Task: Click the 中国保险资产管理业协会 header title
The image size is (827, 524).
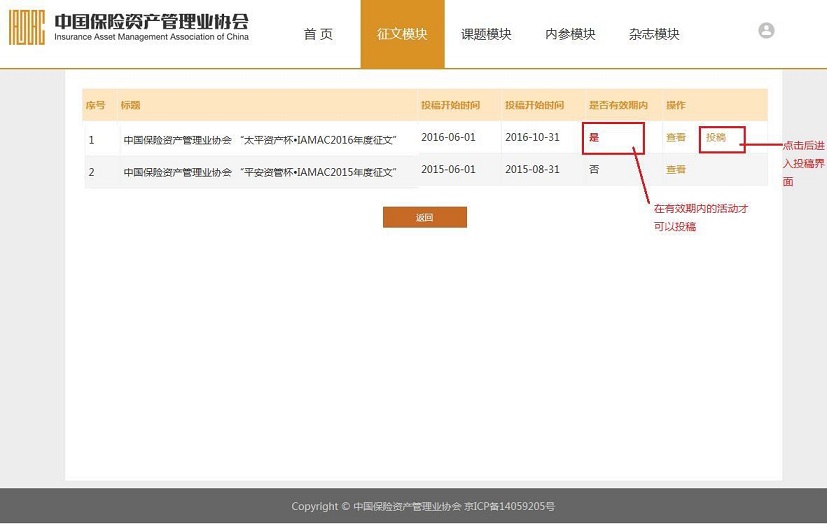Action: tap(151, 22)
